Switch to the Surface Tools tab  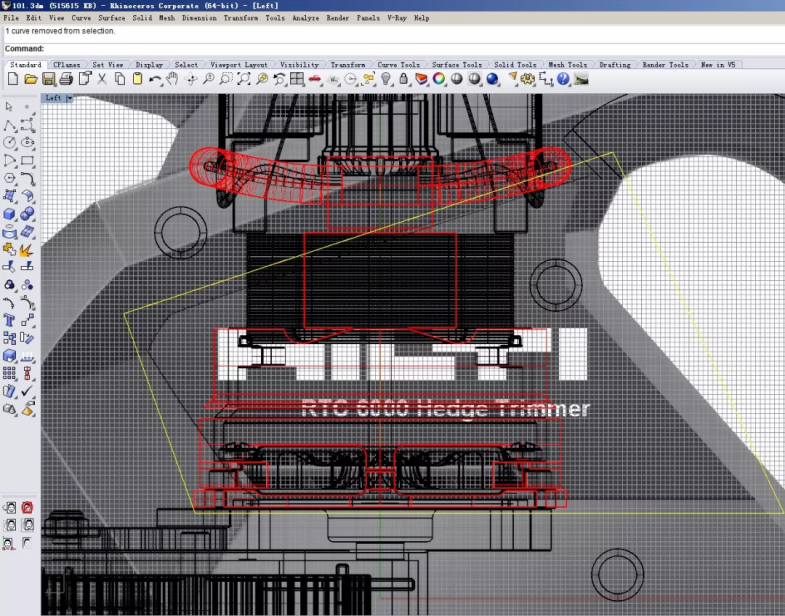(457, 65)
